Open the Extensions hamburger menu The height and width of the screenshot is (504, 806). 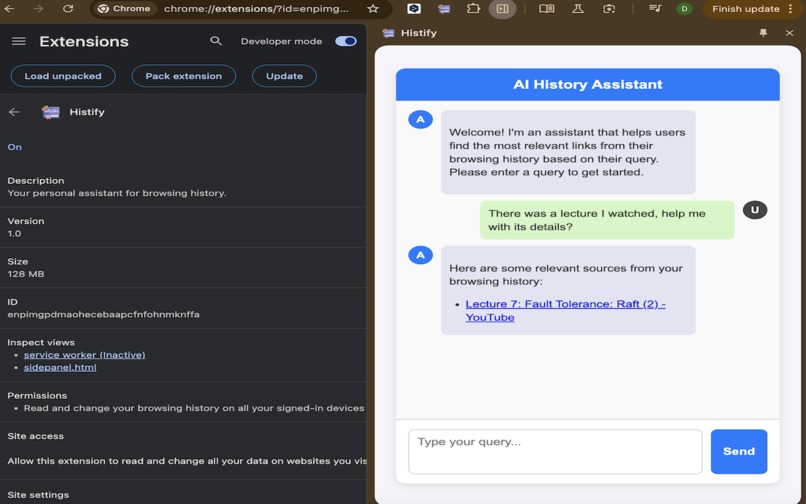(19, 41)
